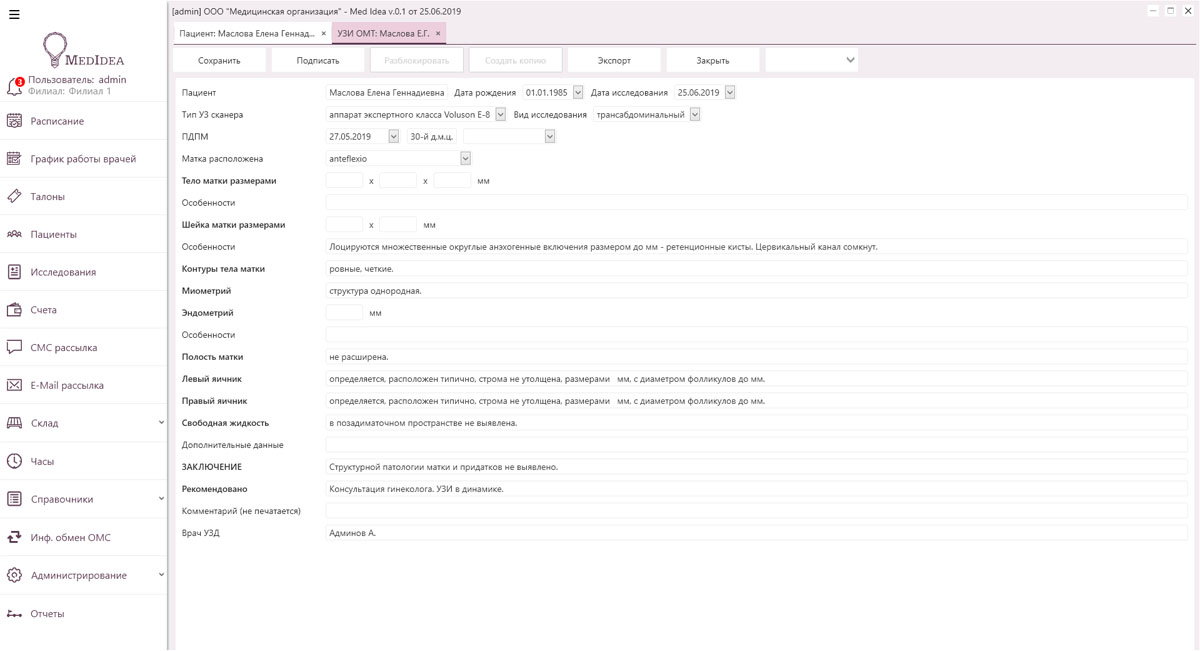Open the hamburger menu icon
The image size is (1200, 651).
pyautogui.click(x=14, y=14)
